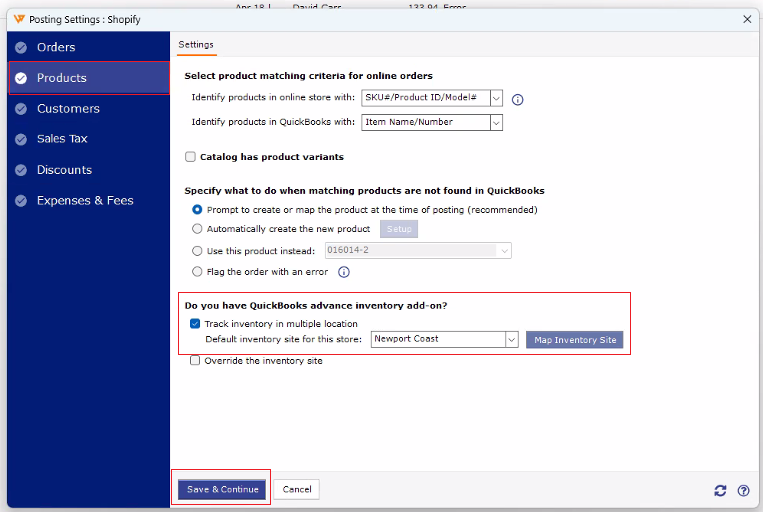
Task: Click the Expenses & Fees checkmark icon
Action: tap(21, 201)
